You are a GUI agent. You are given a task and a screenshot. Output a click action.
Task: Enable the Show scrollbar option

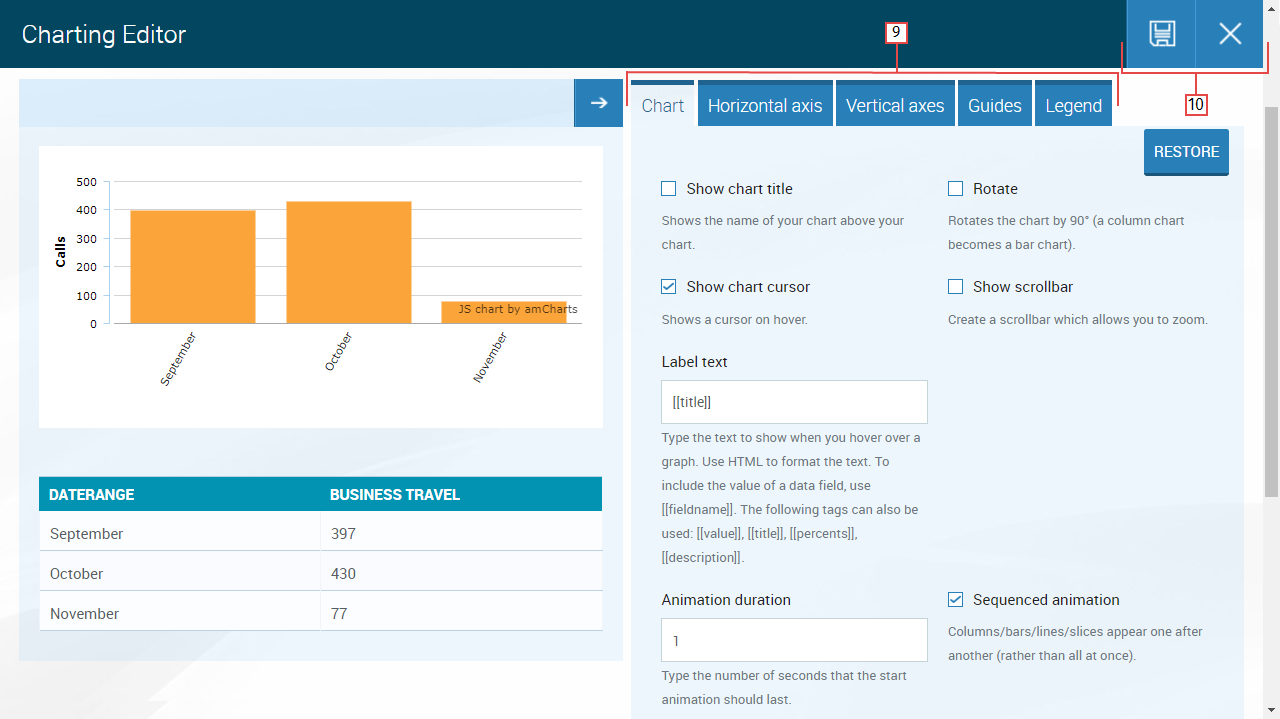(955, 287)
